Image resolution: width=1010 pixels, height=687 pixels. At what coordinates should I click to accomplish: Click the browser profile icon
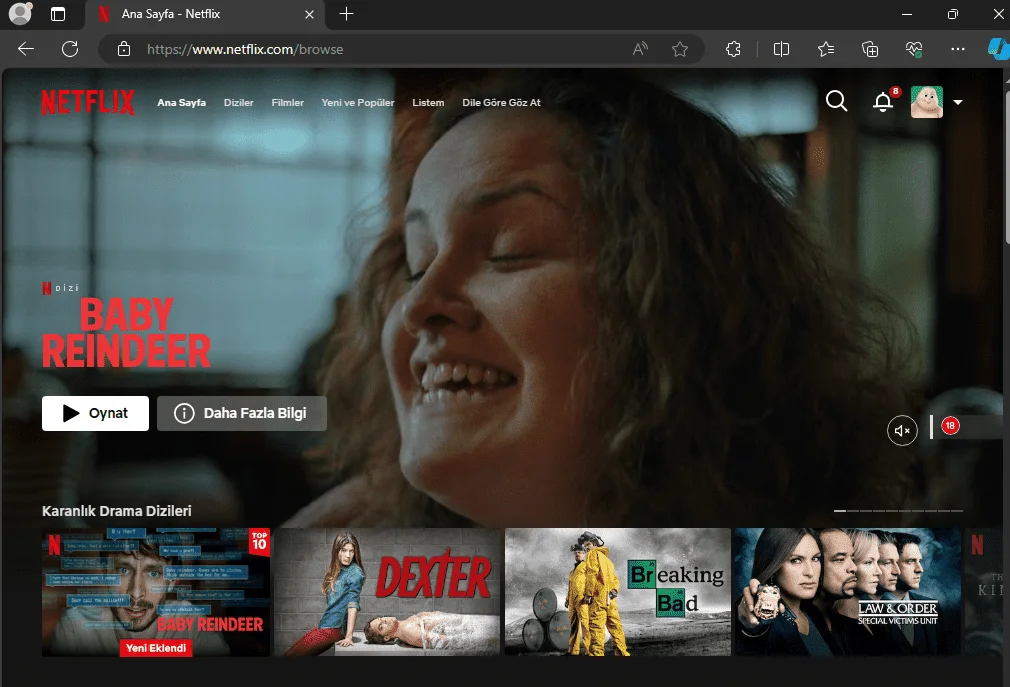pos(20,14)
